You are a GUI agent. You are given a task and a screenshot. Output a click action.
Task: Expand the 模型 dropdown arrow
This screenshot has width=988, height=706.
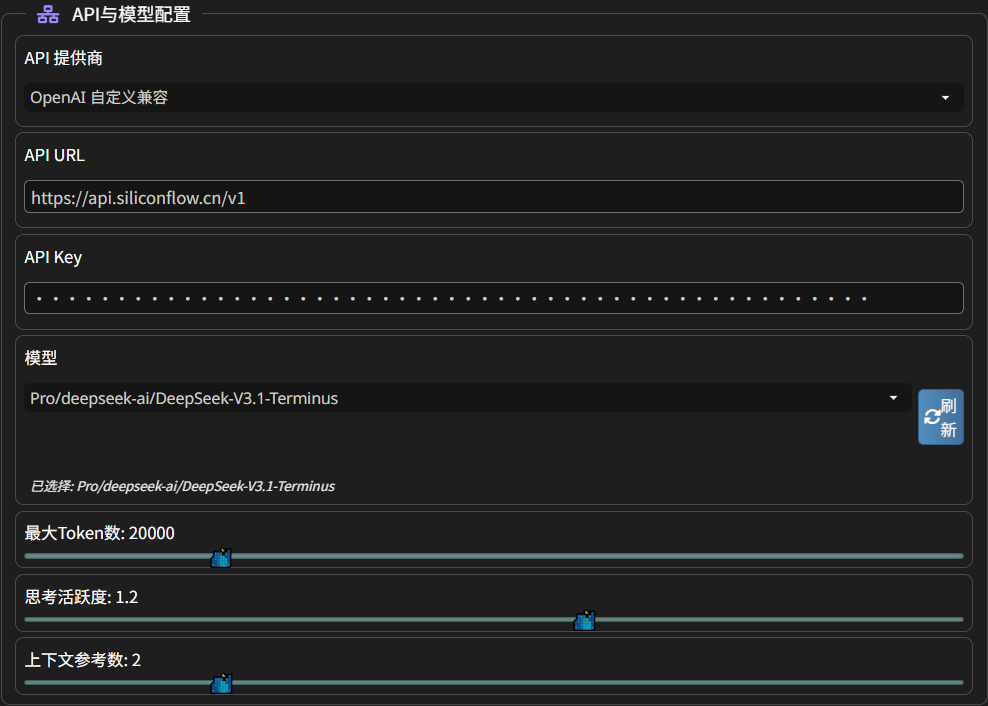(x=893, y=398)
